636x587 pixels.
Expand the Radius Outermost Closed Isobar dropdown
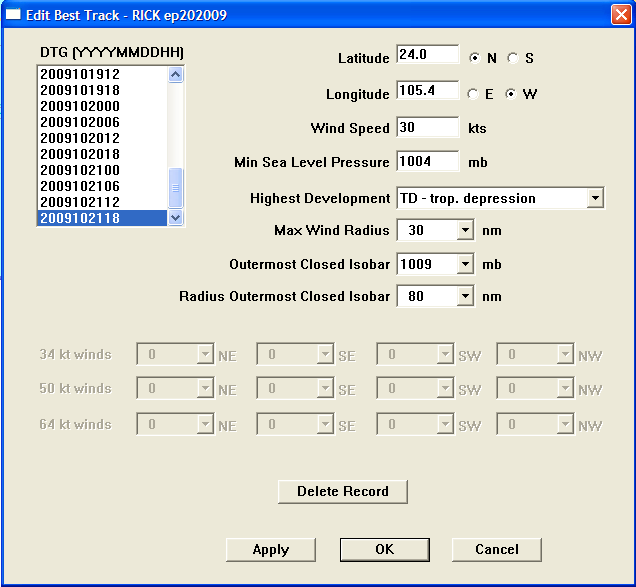click(464, 297)
